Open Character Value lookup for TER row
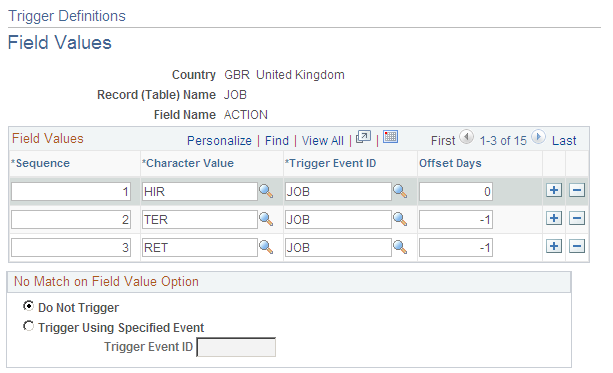Image resolution: width=613 pixels, height=373 pixels. [266, 219]
